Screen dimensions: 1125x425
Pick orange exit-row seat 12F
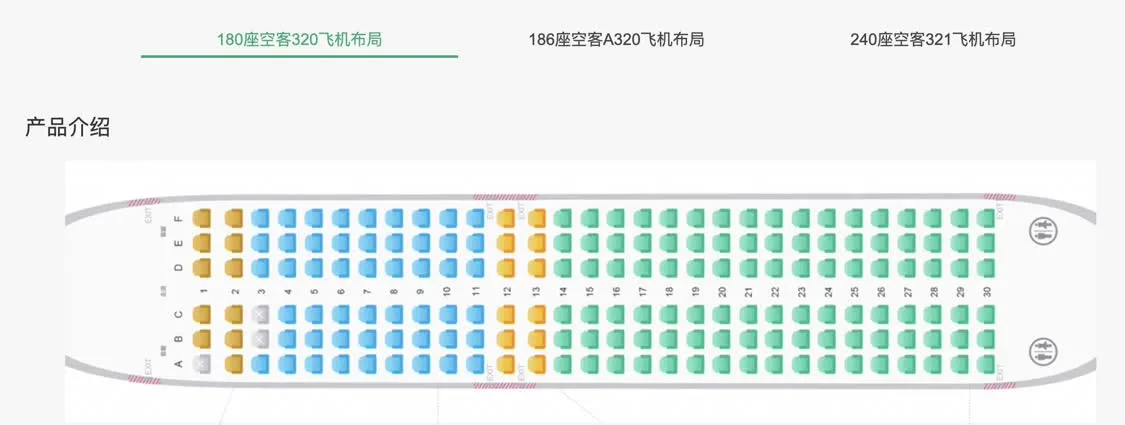(x=506, y=218)
